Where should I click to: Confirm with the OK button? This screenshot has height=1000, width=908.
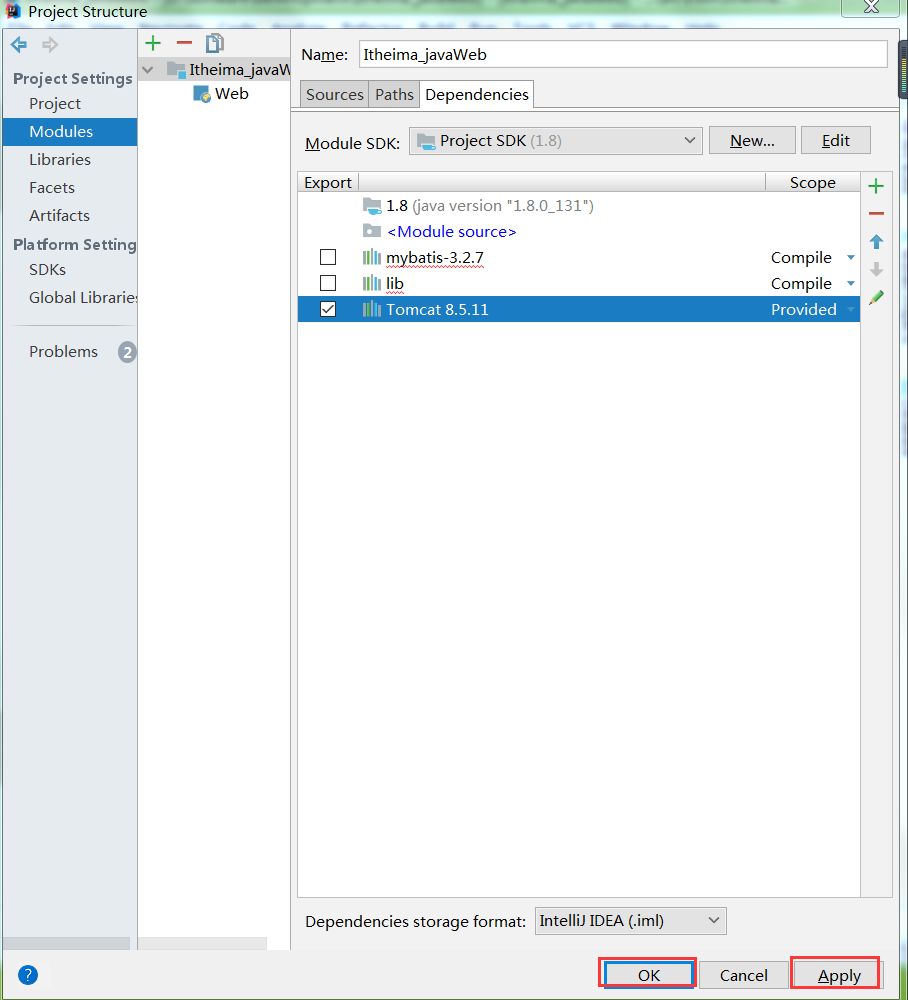point(648,974)
